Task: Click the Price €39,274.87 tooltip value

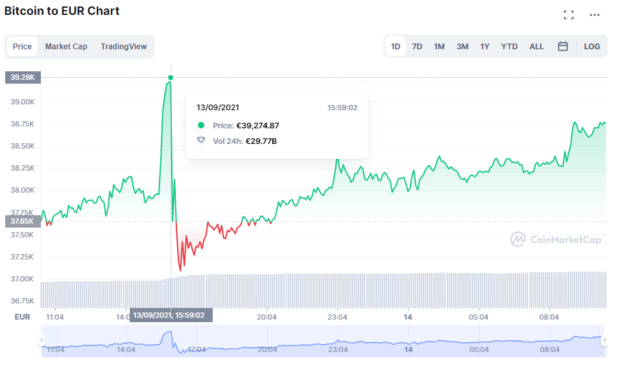Action: click(257, 126)
